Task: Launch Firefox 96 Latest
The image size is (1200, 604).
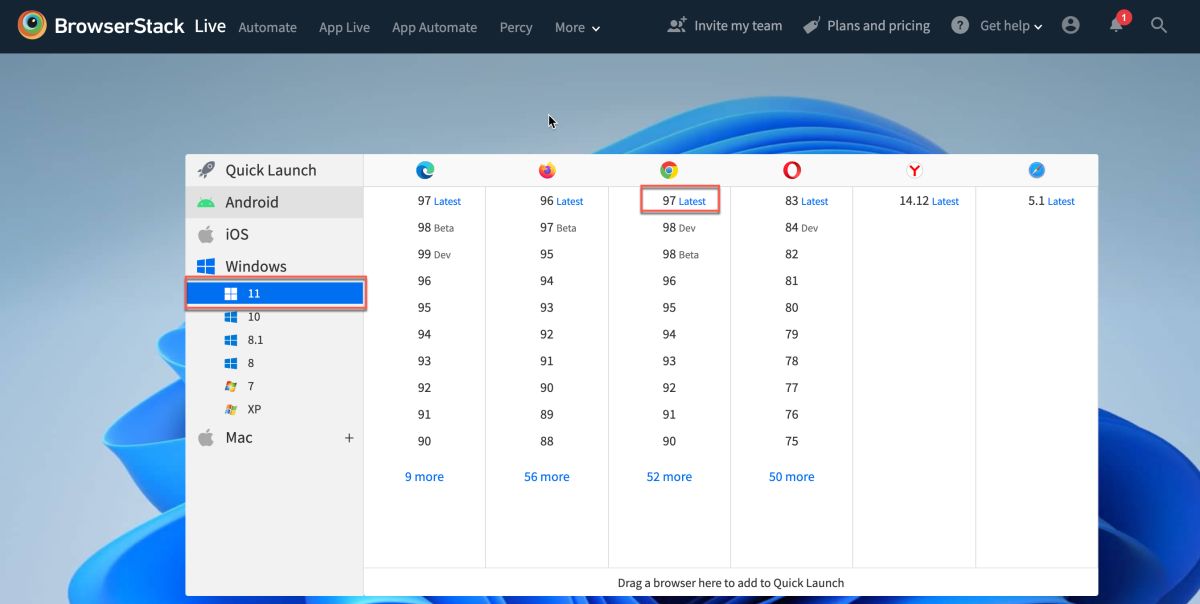Action: pos(561,201)
